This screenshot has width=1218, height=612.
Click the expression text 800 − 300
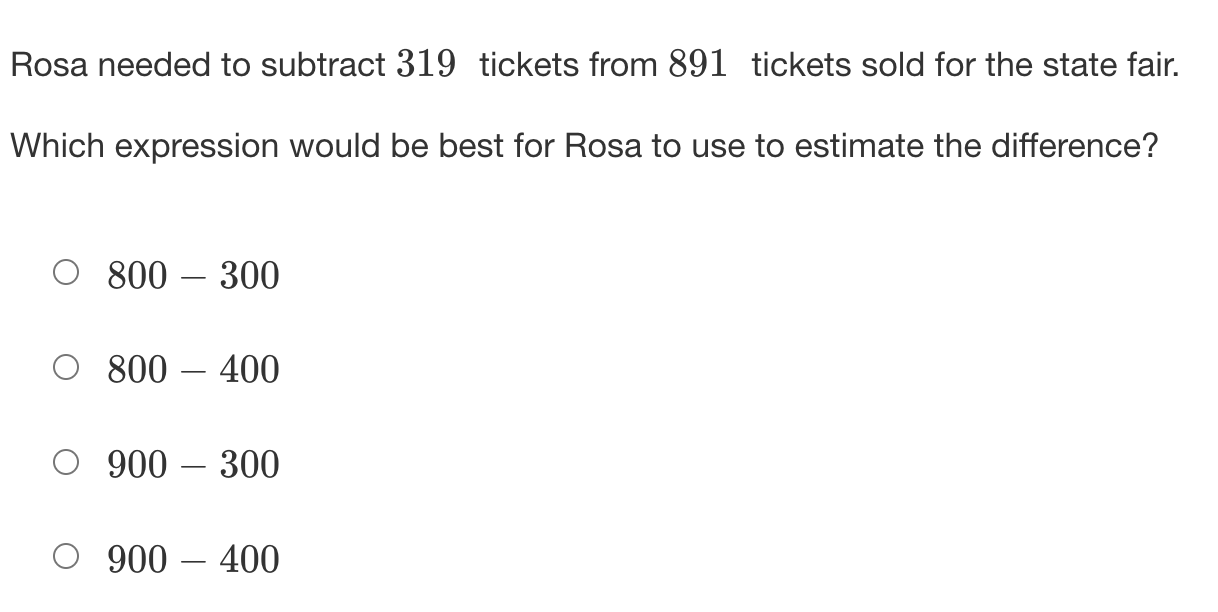coord(193,276)
